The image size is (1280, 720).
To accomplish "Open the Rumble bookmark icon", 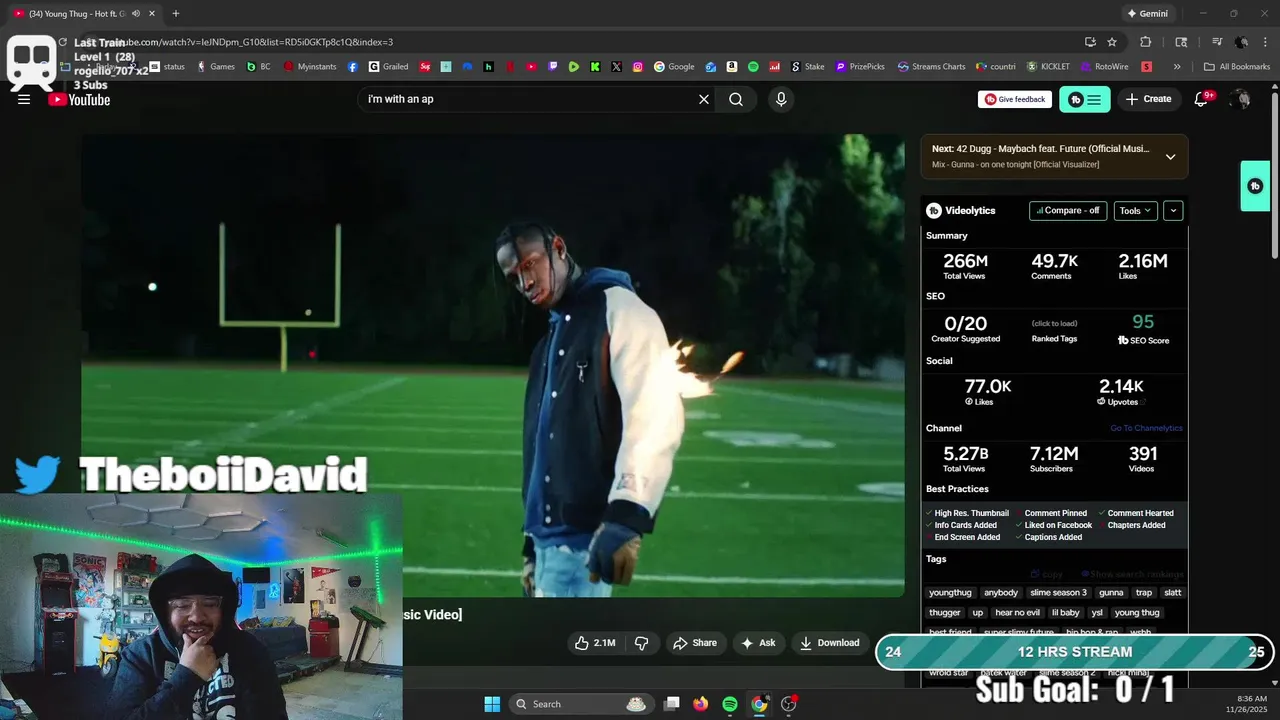I will [x=574, y=67].
